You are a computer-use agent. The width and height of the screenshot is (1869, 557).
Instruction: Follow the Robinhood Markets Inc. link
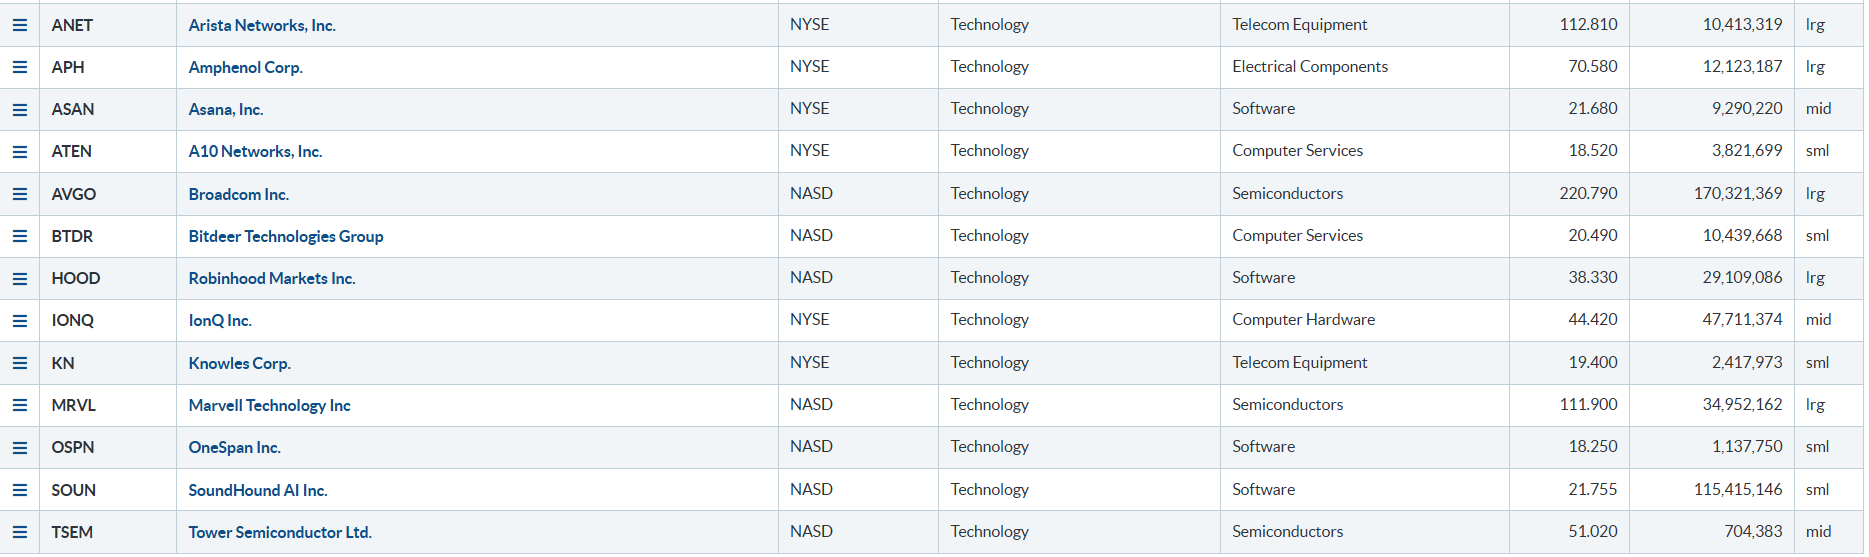pyautogui.click(x=272, y=278)
